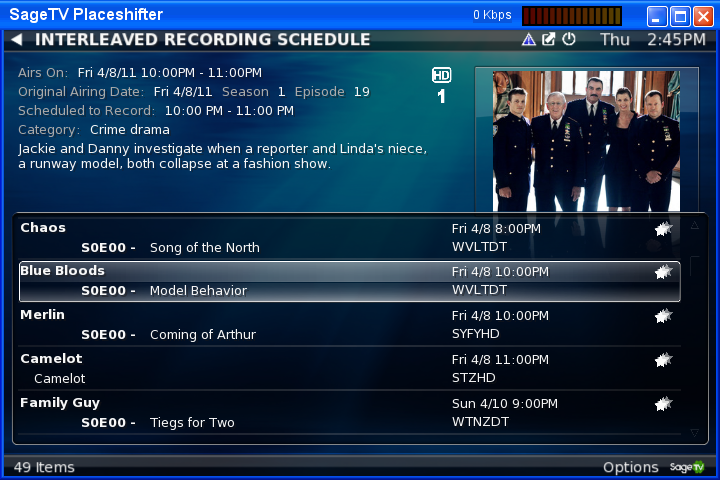
Task: Click the power icon in header
Action: pyautogui.click(x=568, y=39)
